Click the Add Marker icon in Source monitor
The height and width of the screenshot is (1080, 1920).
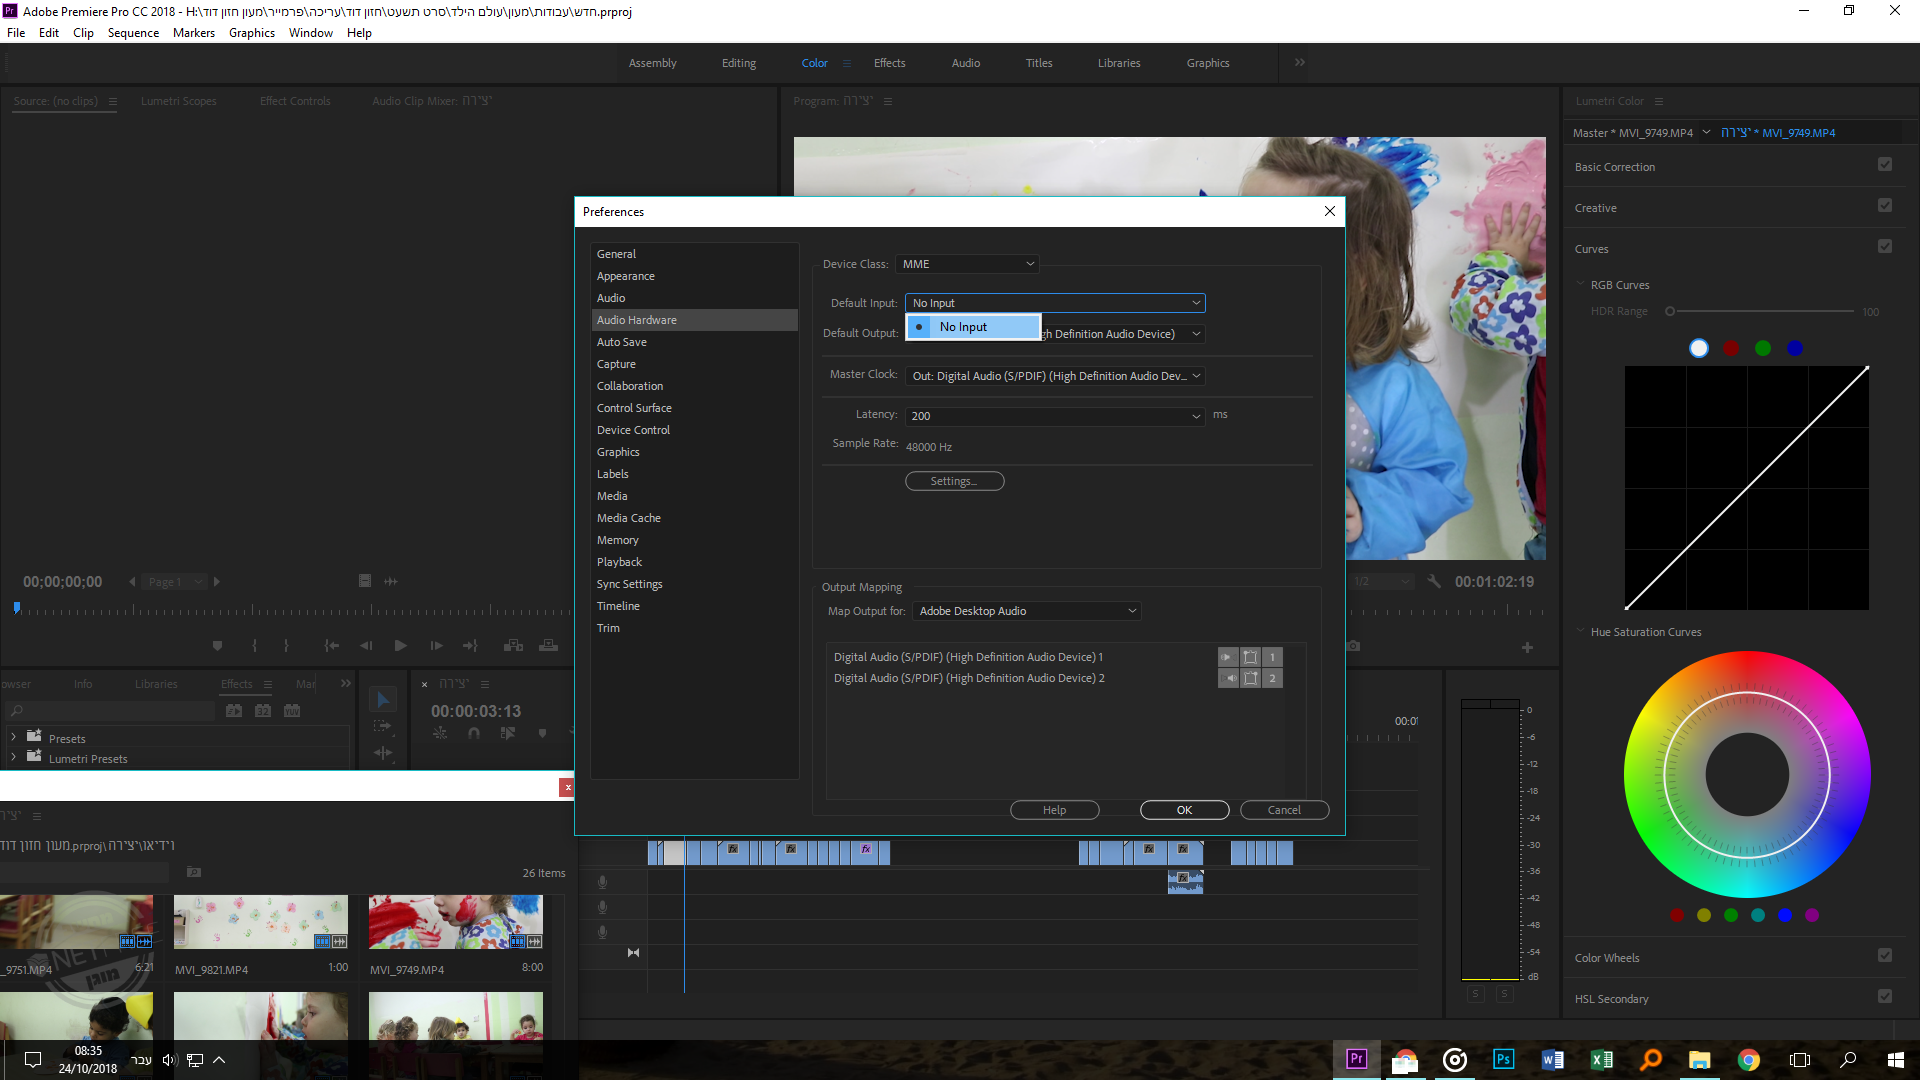pyautogui.click(x=217, y=646)
